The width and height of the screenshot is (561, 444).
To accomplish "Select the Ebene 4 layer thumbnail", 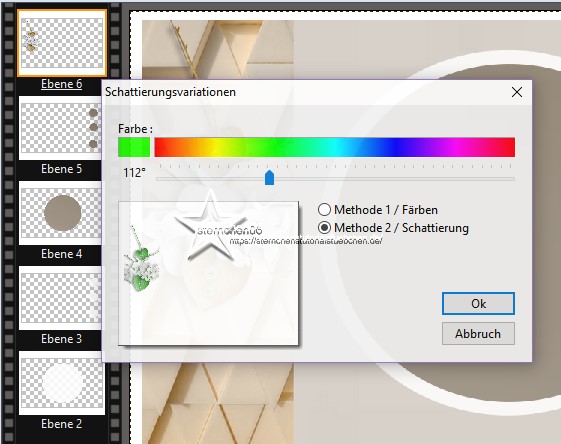I will pyautogui.click(x=60, y=213).
